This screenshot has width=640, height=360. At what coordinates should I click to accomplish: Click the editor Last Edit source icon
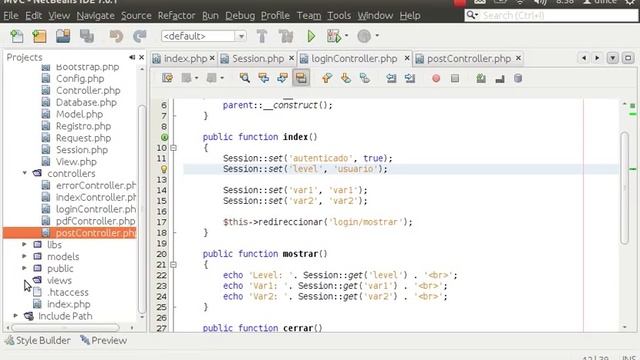click(x=167, y=78)
